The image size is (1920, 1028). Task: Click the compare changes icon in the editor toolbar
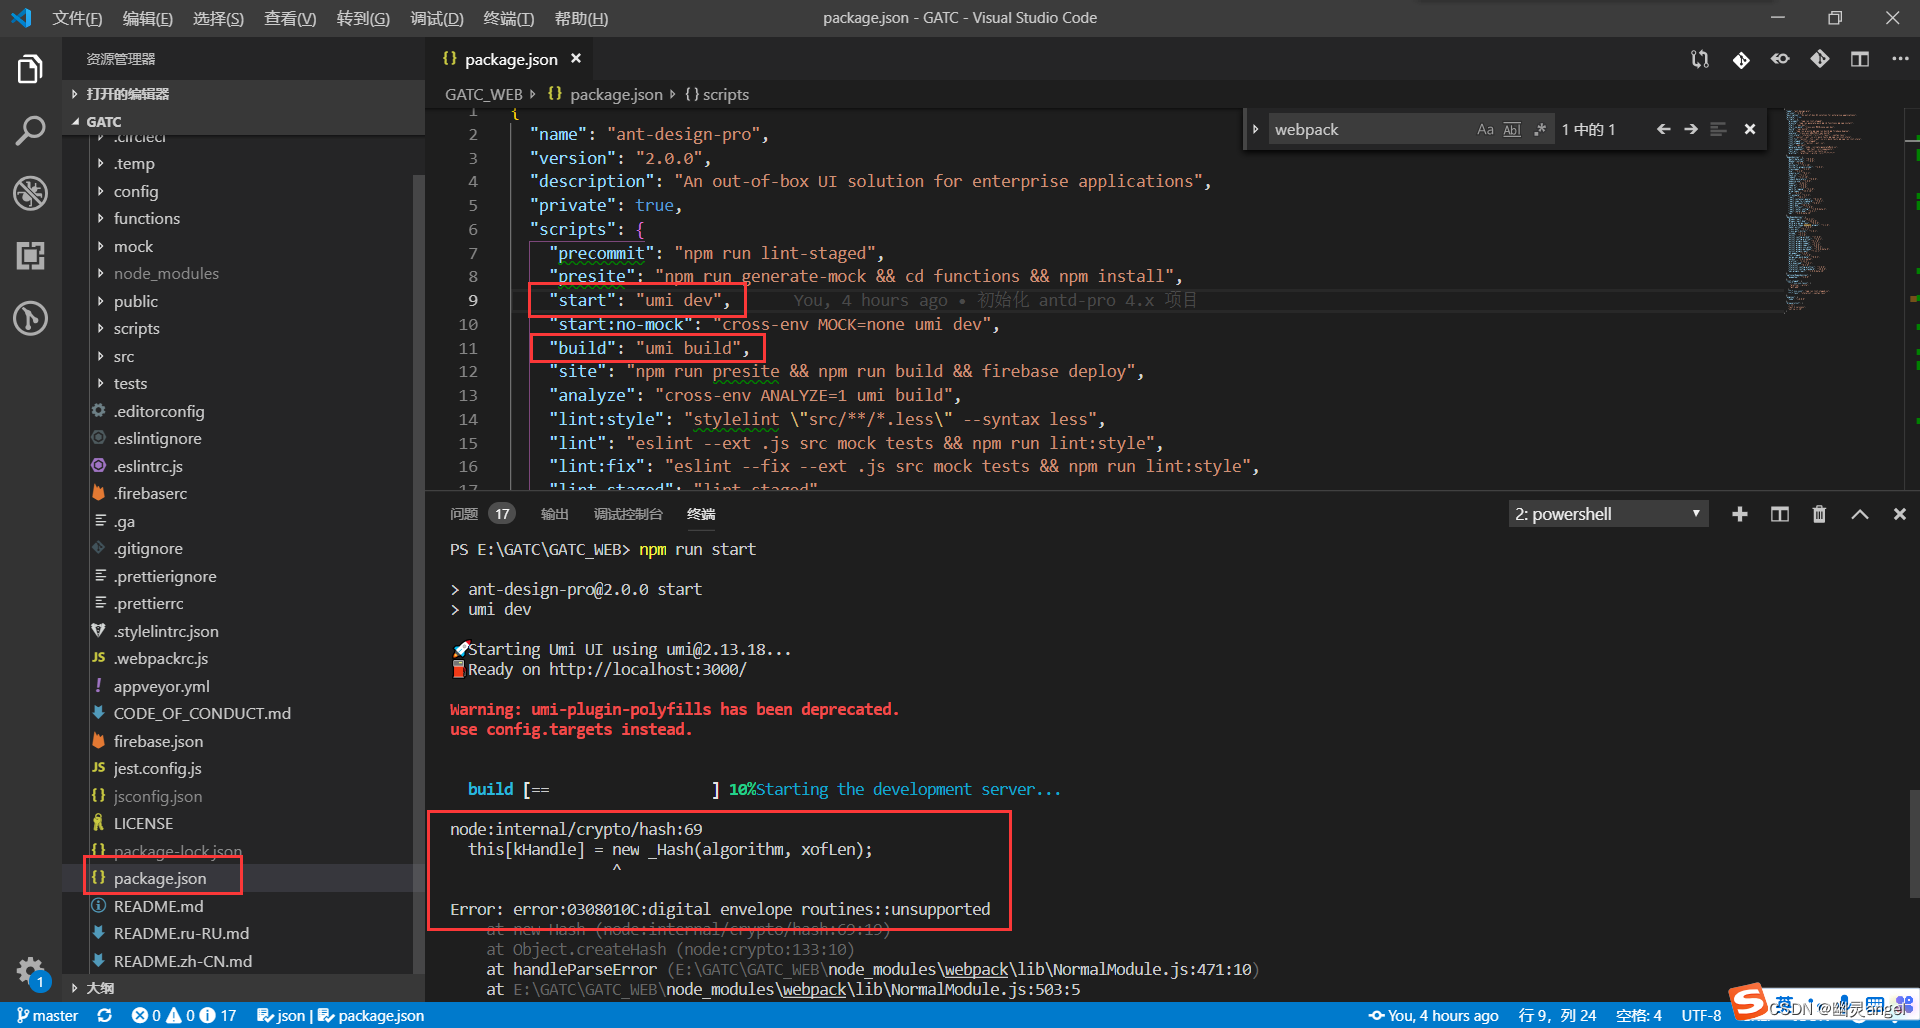1700,60
